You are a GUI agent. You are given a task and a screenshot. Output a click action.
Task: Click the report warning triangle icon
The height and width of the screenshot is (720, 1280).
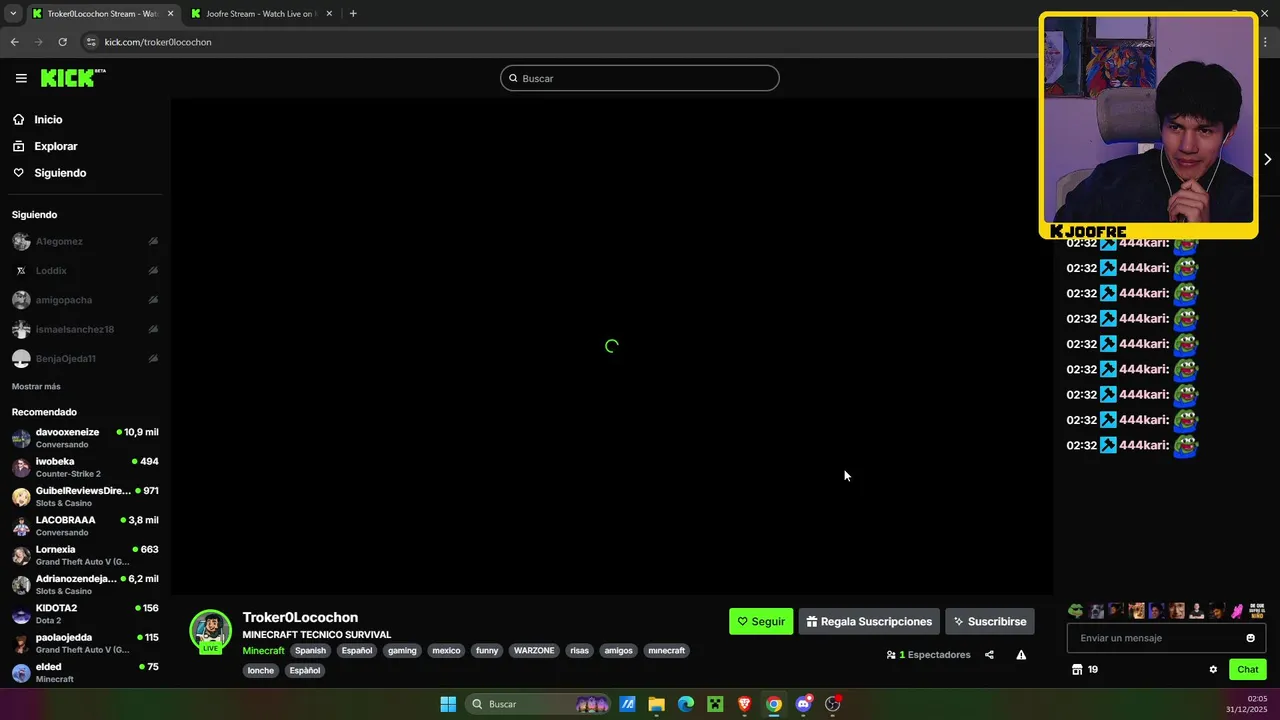pyautogui.click(x=1021, y=655)
